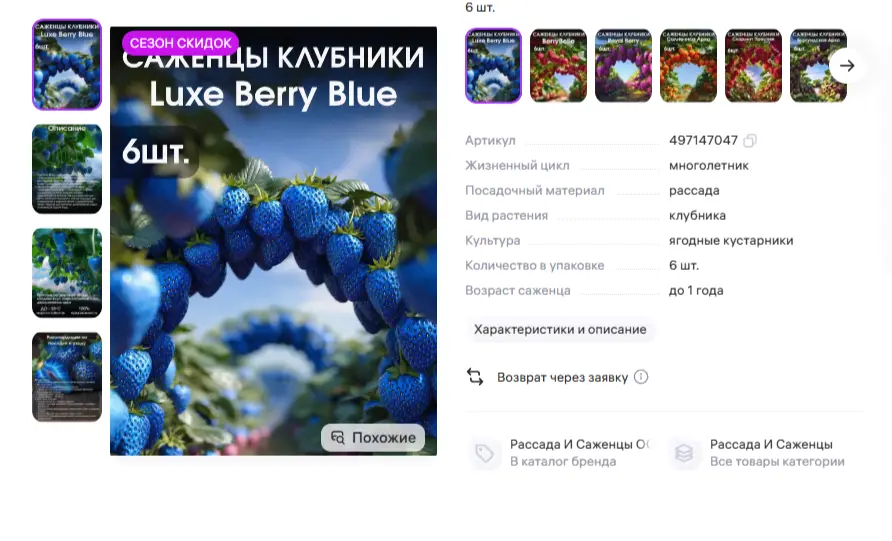This screenshot has width=892, height=541.
Task: Select the Luxe Berry Blue variant thumbnail
Action: pos(493,66)
